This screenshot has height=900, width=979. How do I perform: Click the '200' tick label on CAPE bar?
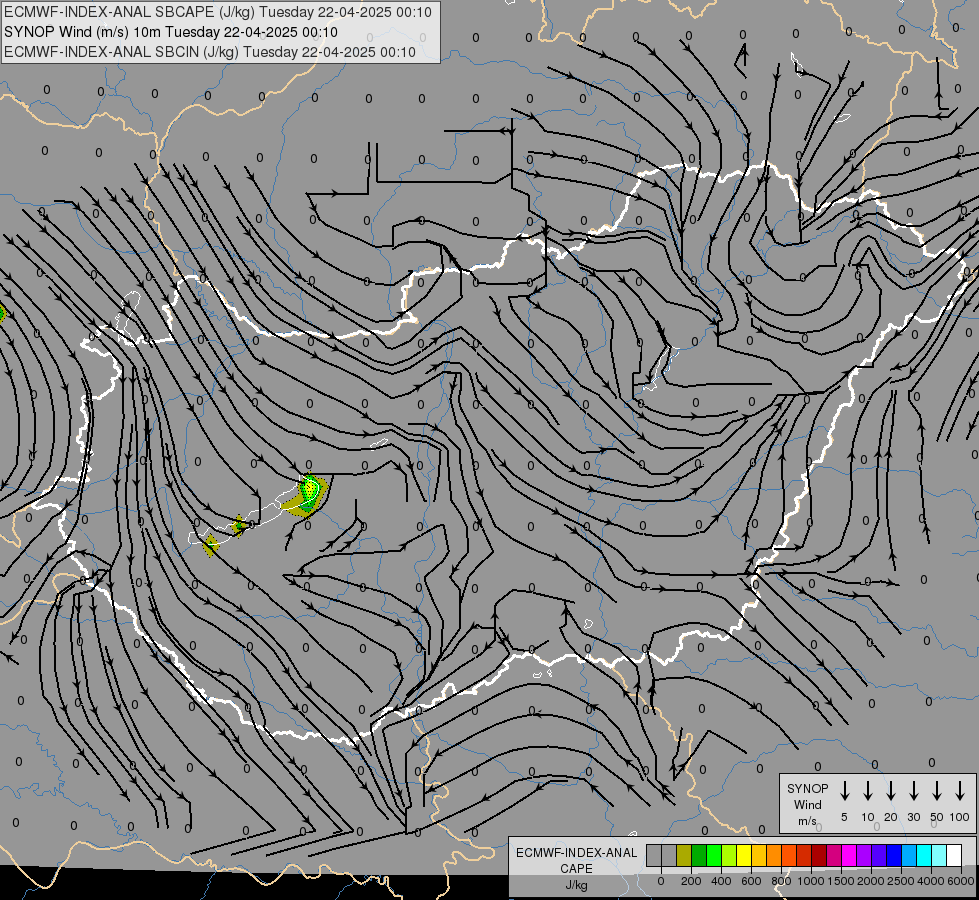click(x=691, y=881)
